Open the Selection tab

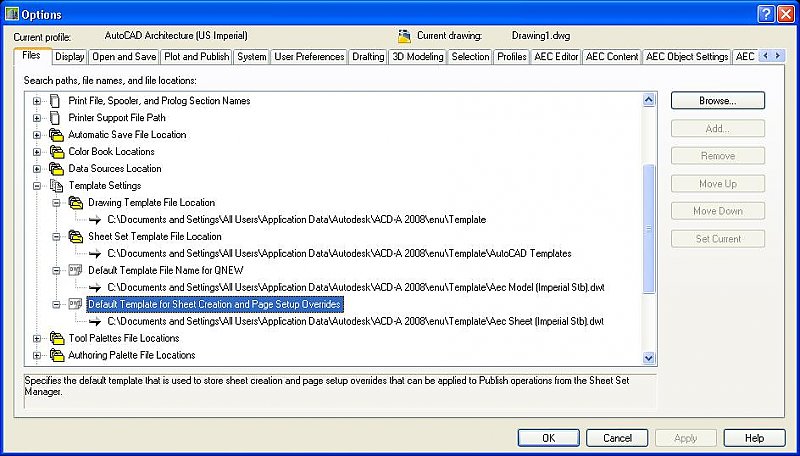[470, 57]
